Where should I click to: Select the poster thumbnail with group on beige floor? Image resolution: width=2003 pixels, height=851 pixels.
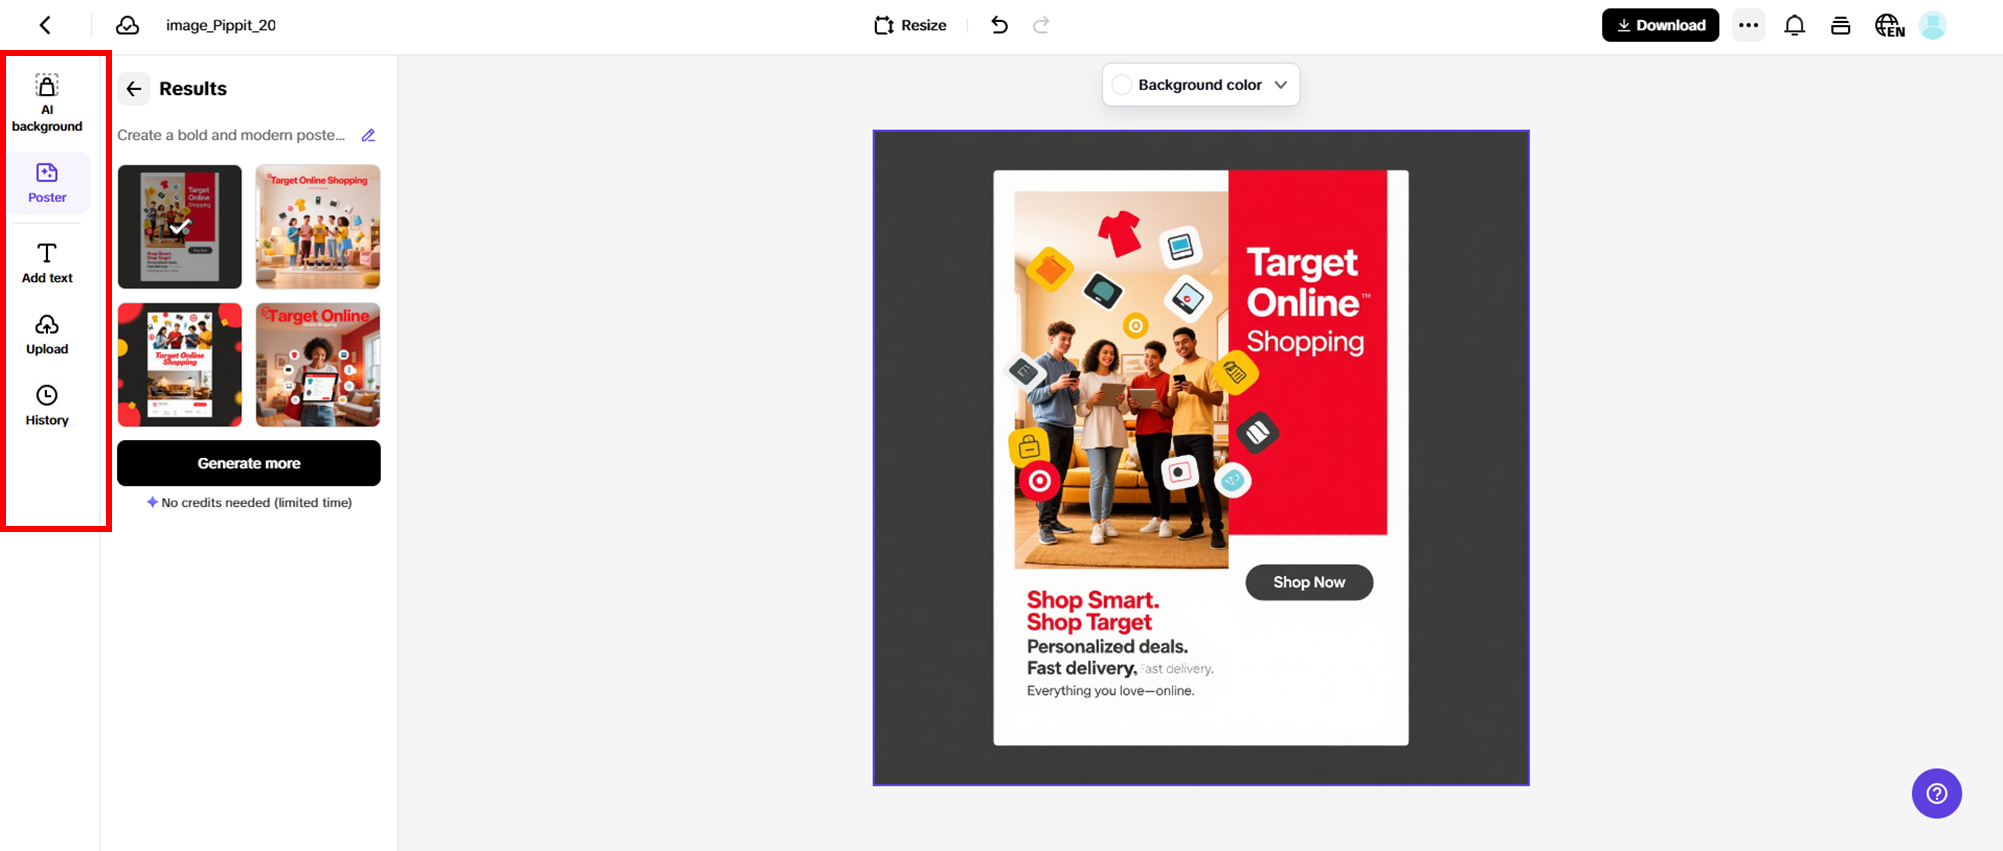coord(318,227)
